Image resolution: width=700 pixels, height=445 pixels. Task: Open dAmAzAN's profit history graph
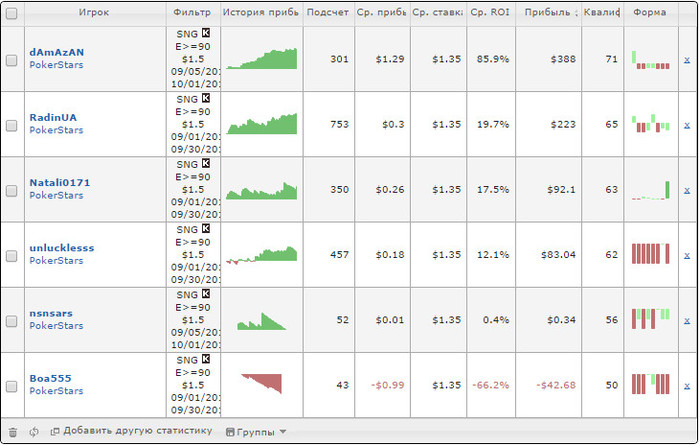[262, 59]
